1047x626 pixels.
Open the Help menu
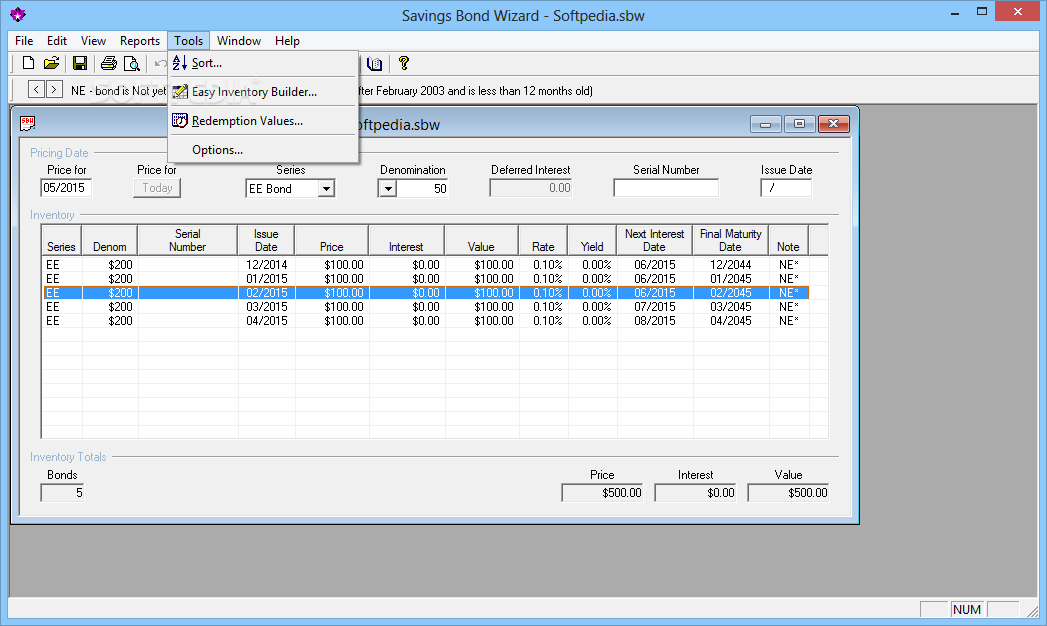(287, 41)
